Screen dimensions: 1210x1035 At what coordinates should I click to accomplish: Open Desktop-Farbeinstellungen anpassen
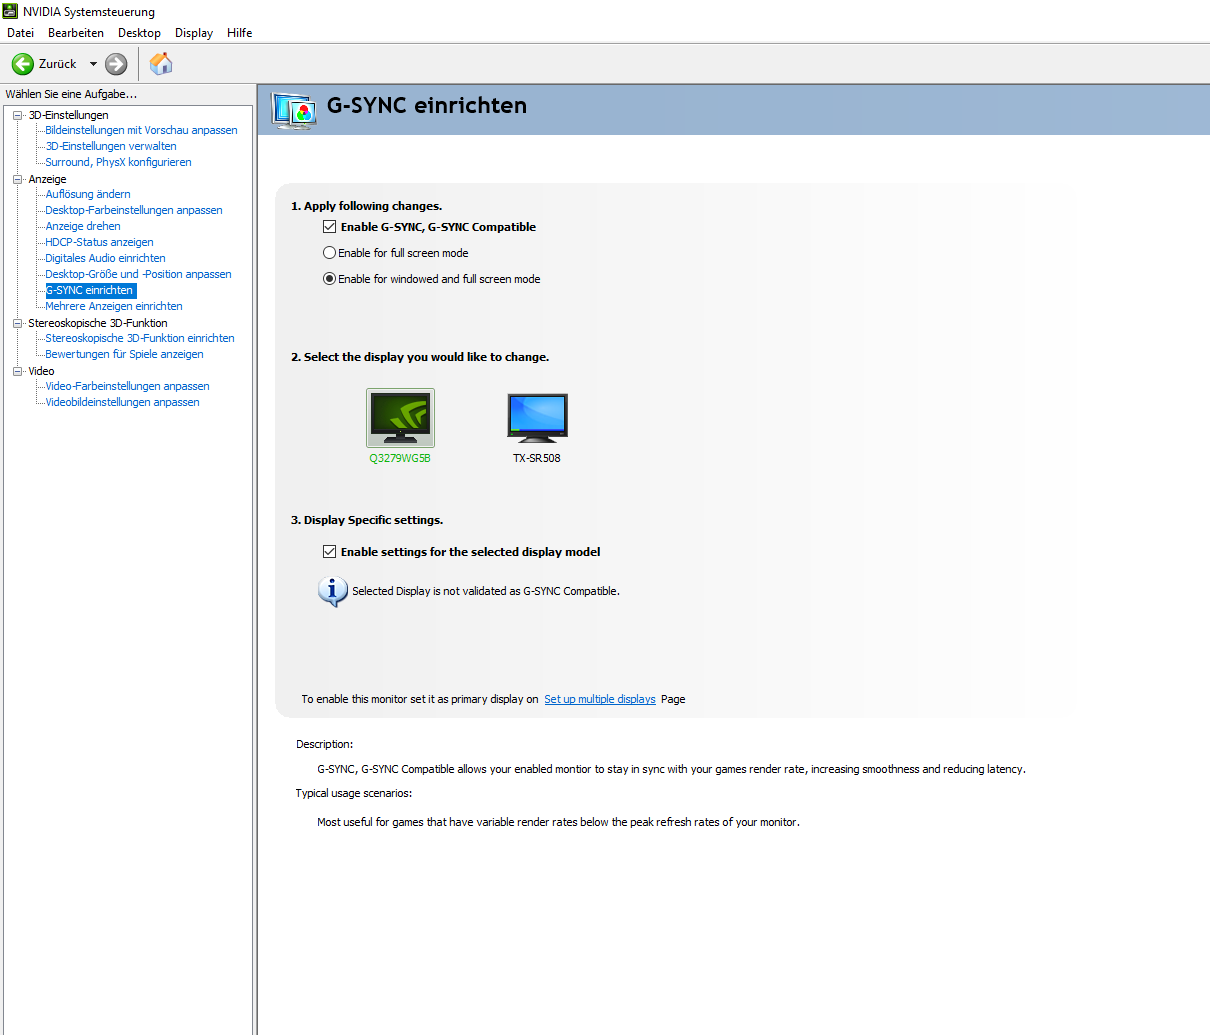coord(134,210)
